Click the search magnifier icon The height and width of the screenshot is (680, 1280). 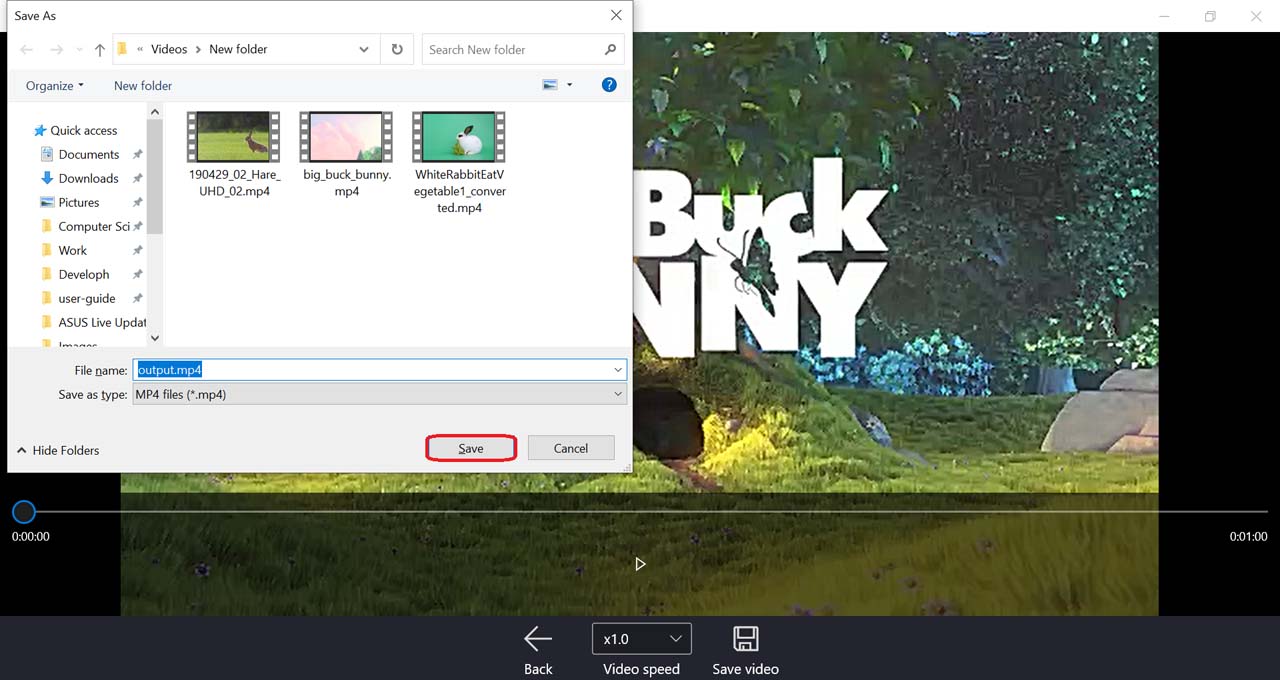tap(610, 49)
